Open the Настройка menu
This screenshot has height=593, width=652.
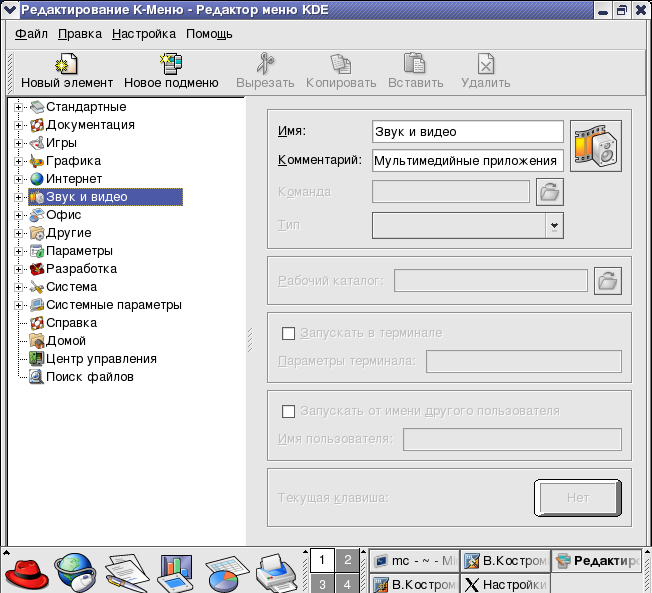[144, 34]
